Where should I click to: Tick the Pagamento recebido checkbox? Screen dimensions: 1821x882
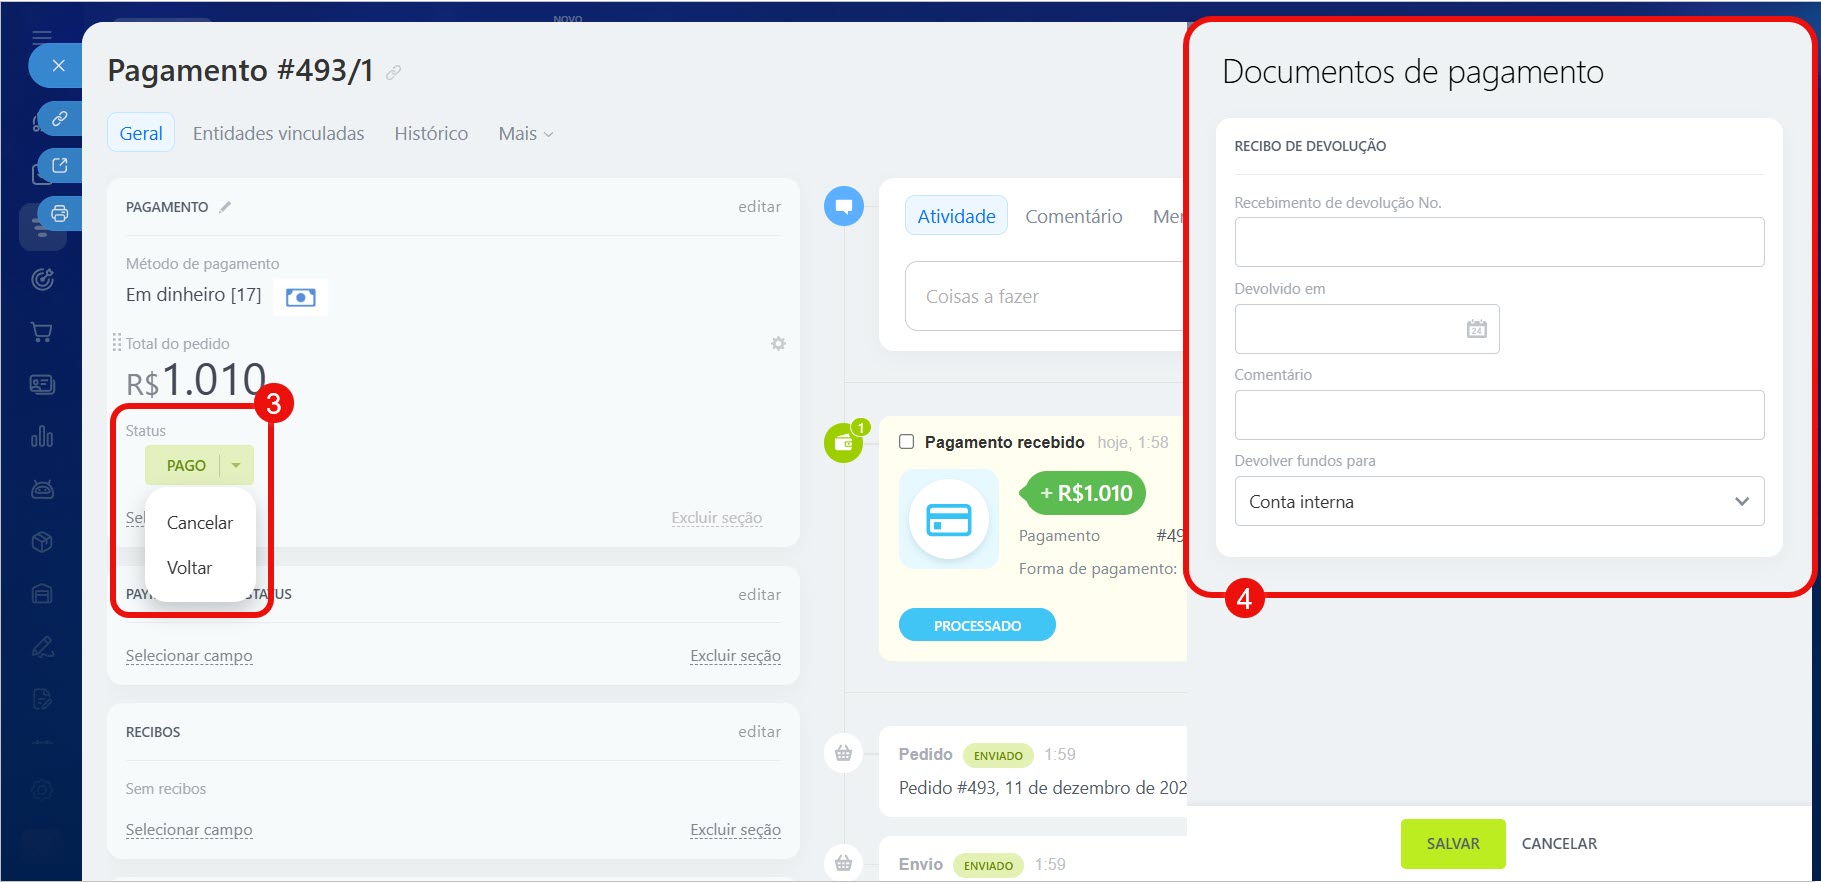[907, 442]
